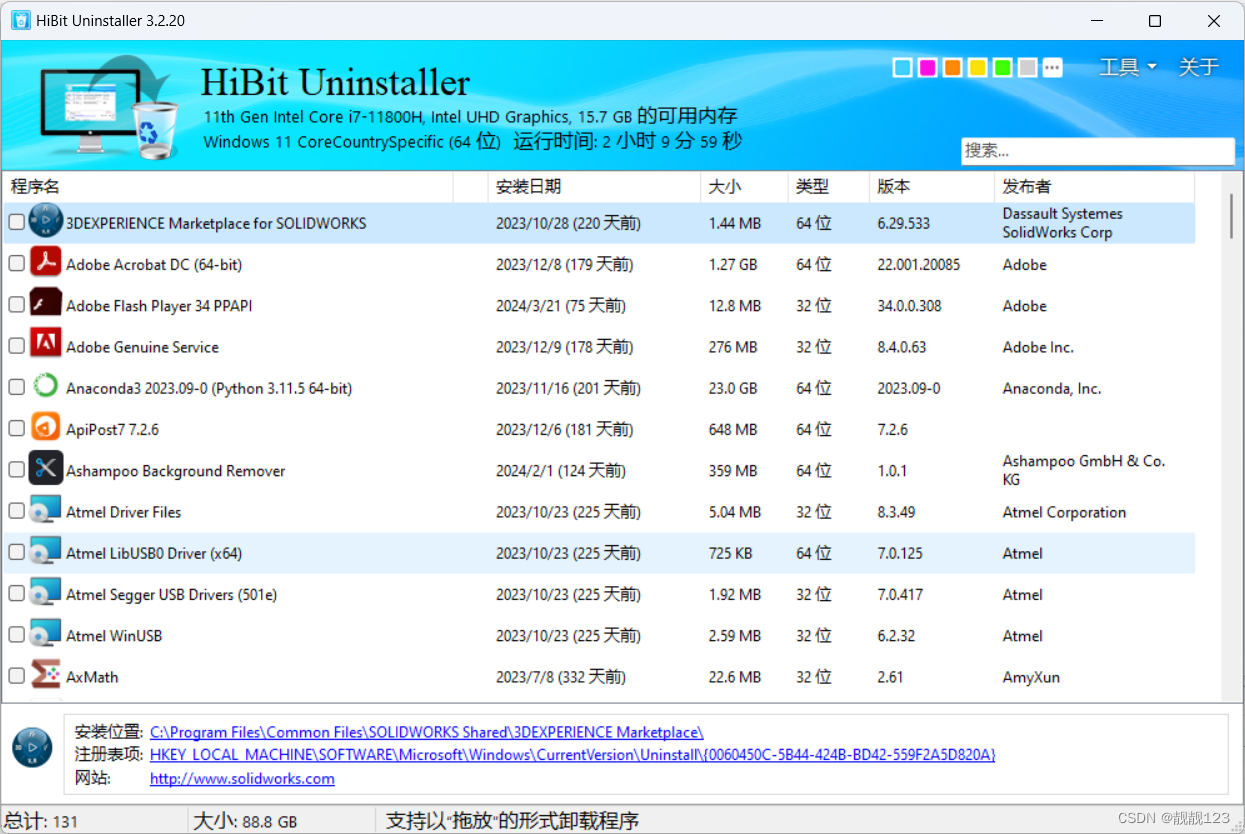Choose the green theme swatch
Screen dimensions: 1245x834
1002,67
